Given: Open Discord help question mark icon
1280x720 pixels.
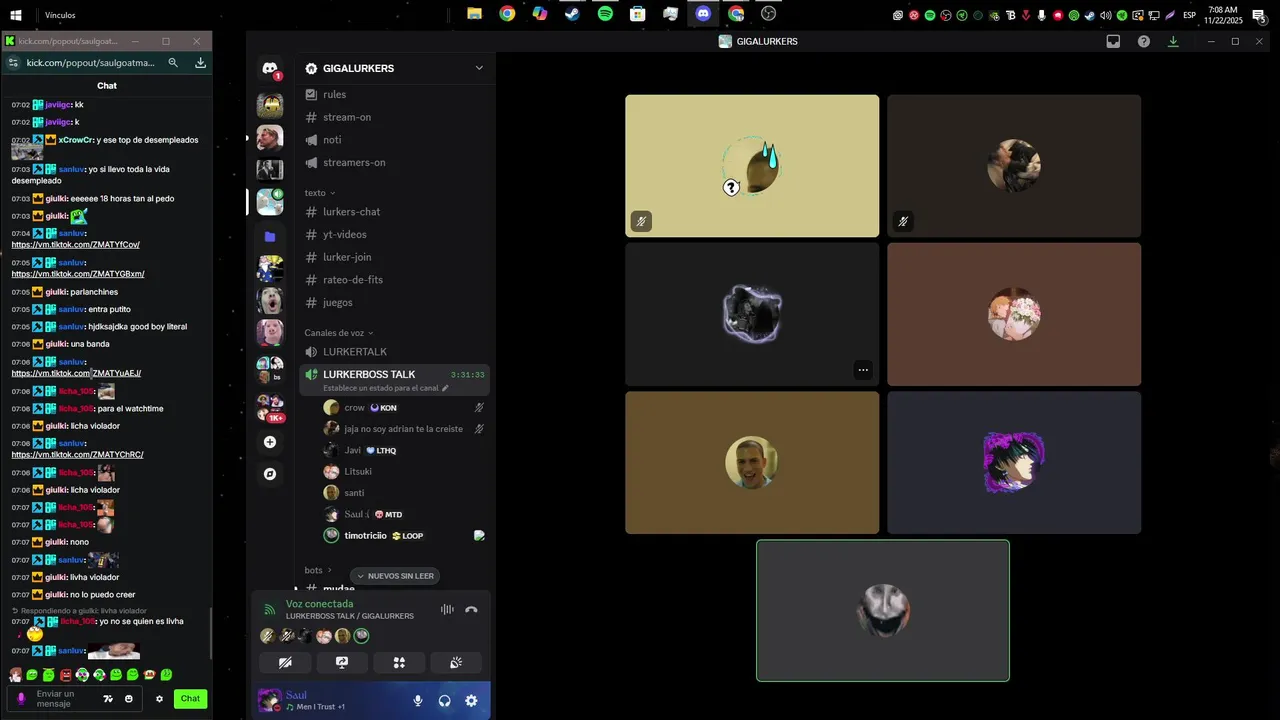Looking at the screenshot, I should 1144,42.
